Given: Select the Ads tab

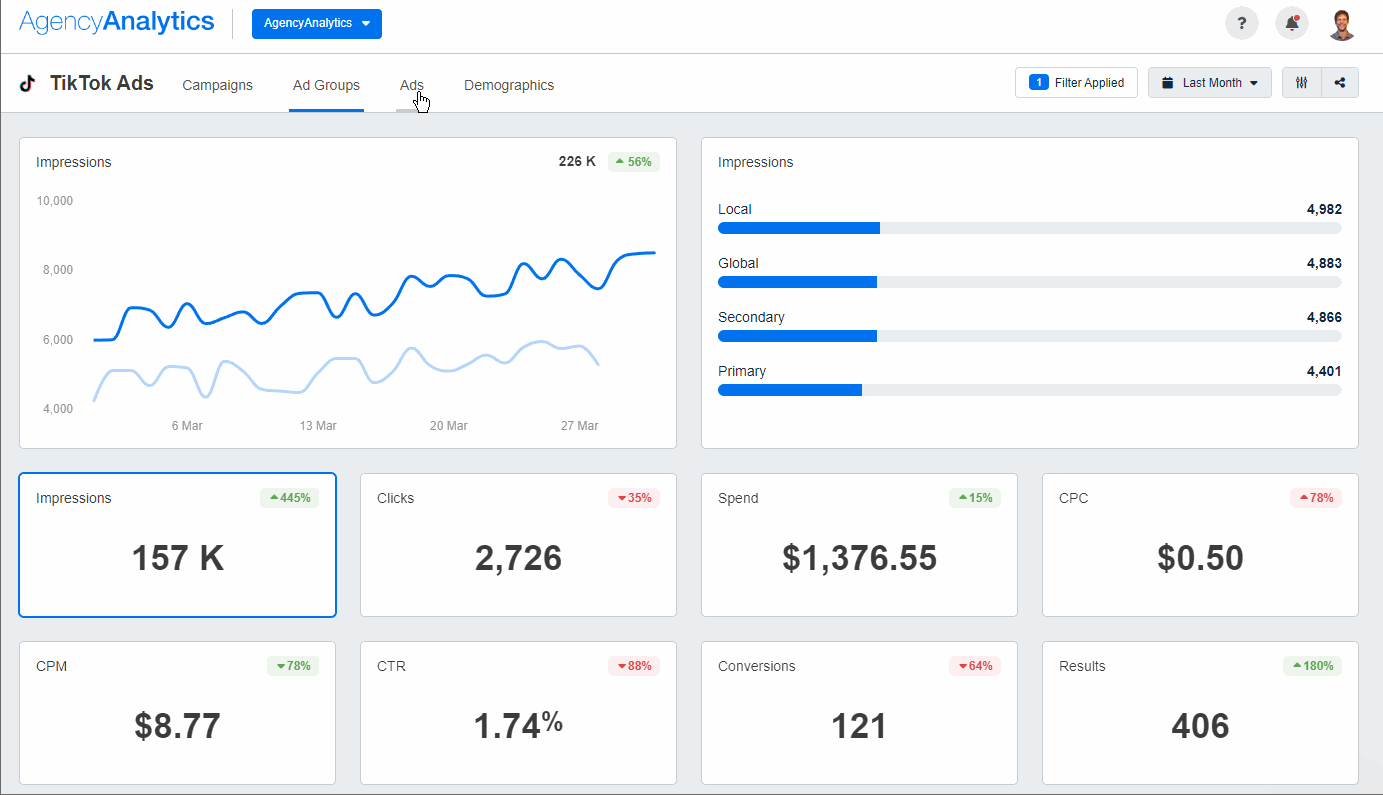Looking at the screenshot, I should [x=411, y=85].
